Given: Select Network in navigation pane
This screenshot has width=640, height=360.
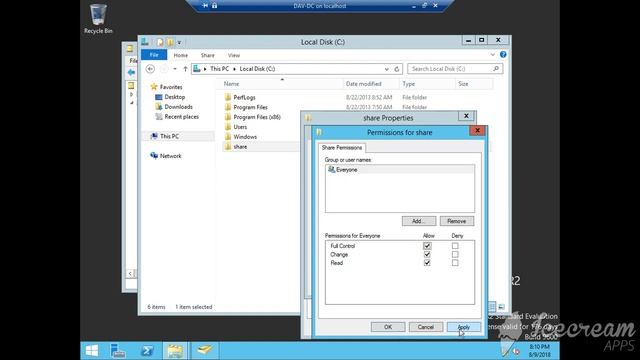Looking at the screenshot, I should (171, 156).
